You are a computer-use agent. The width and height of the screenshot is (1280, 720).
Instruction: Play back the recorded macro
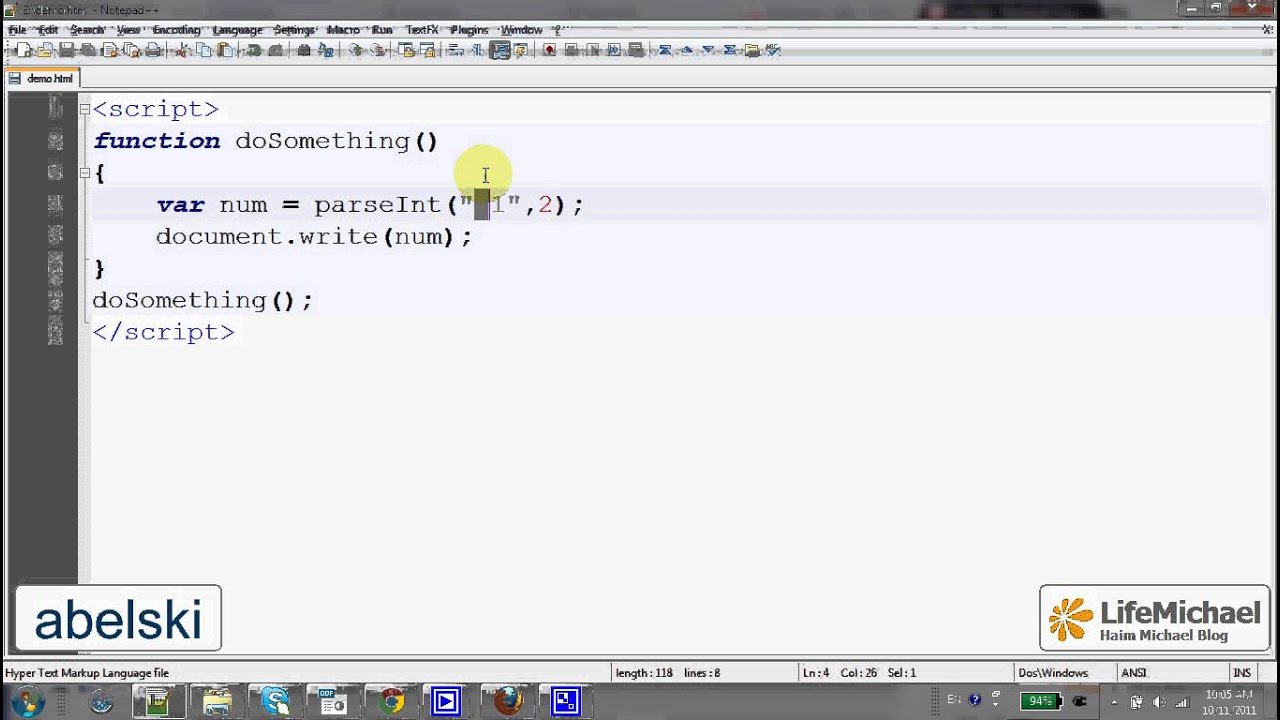point(592,50)
